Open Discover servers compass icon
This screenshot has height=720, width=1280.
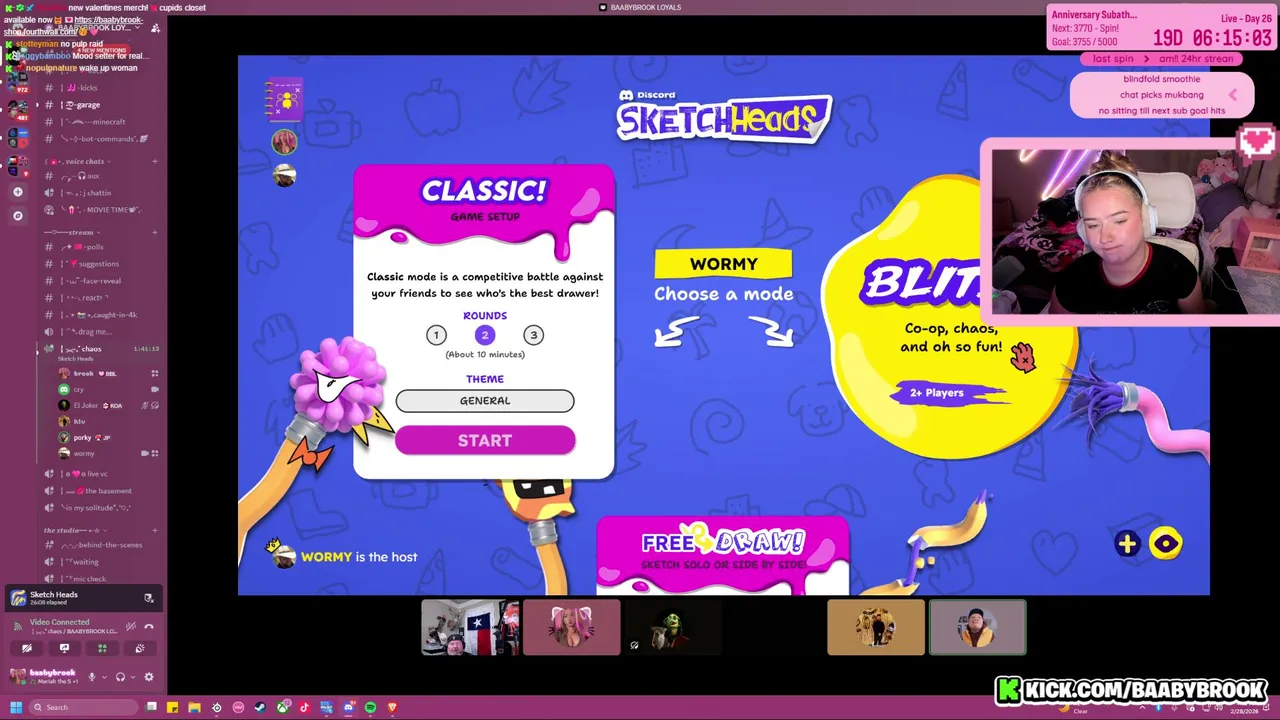click(x=18, y=215)
